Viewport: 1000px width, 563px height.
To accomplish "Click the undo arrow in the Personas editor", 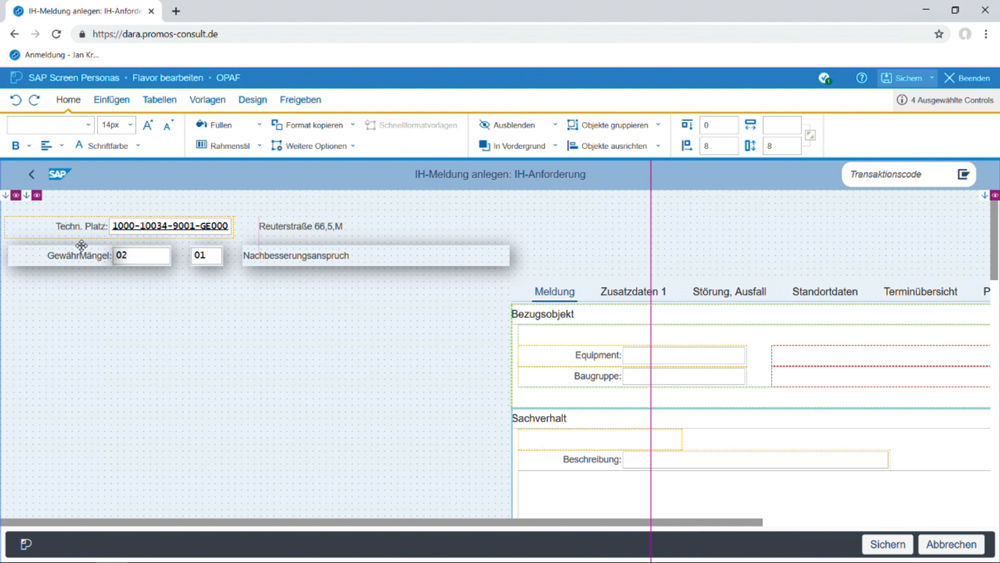I will coord(15,100).
